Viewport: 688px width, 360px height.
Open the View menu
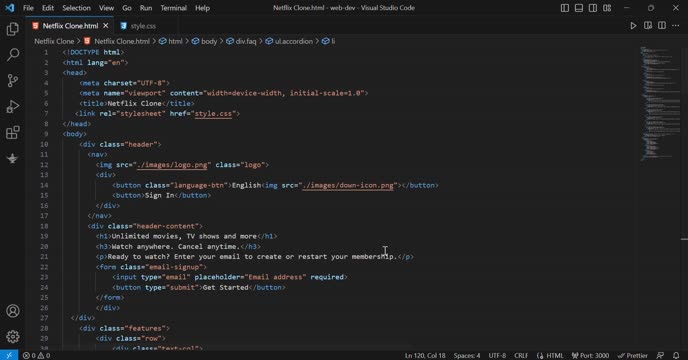(106, 8)
